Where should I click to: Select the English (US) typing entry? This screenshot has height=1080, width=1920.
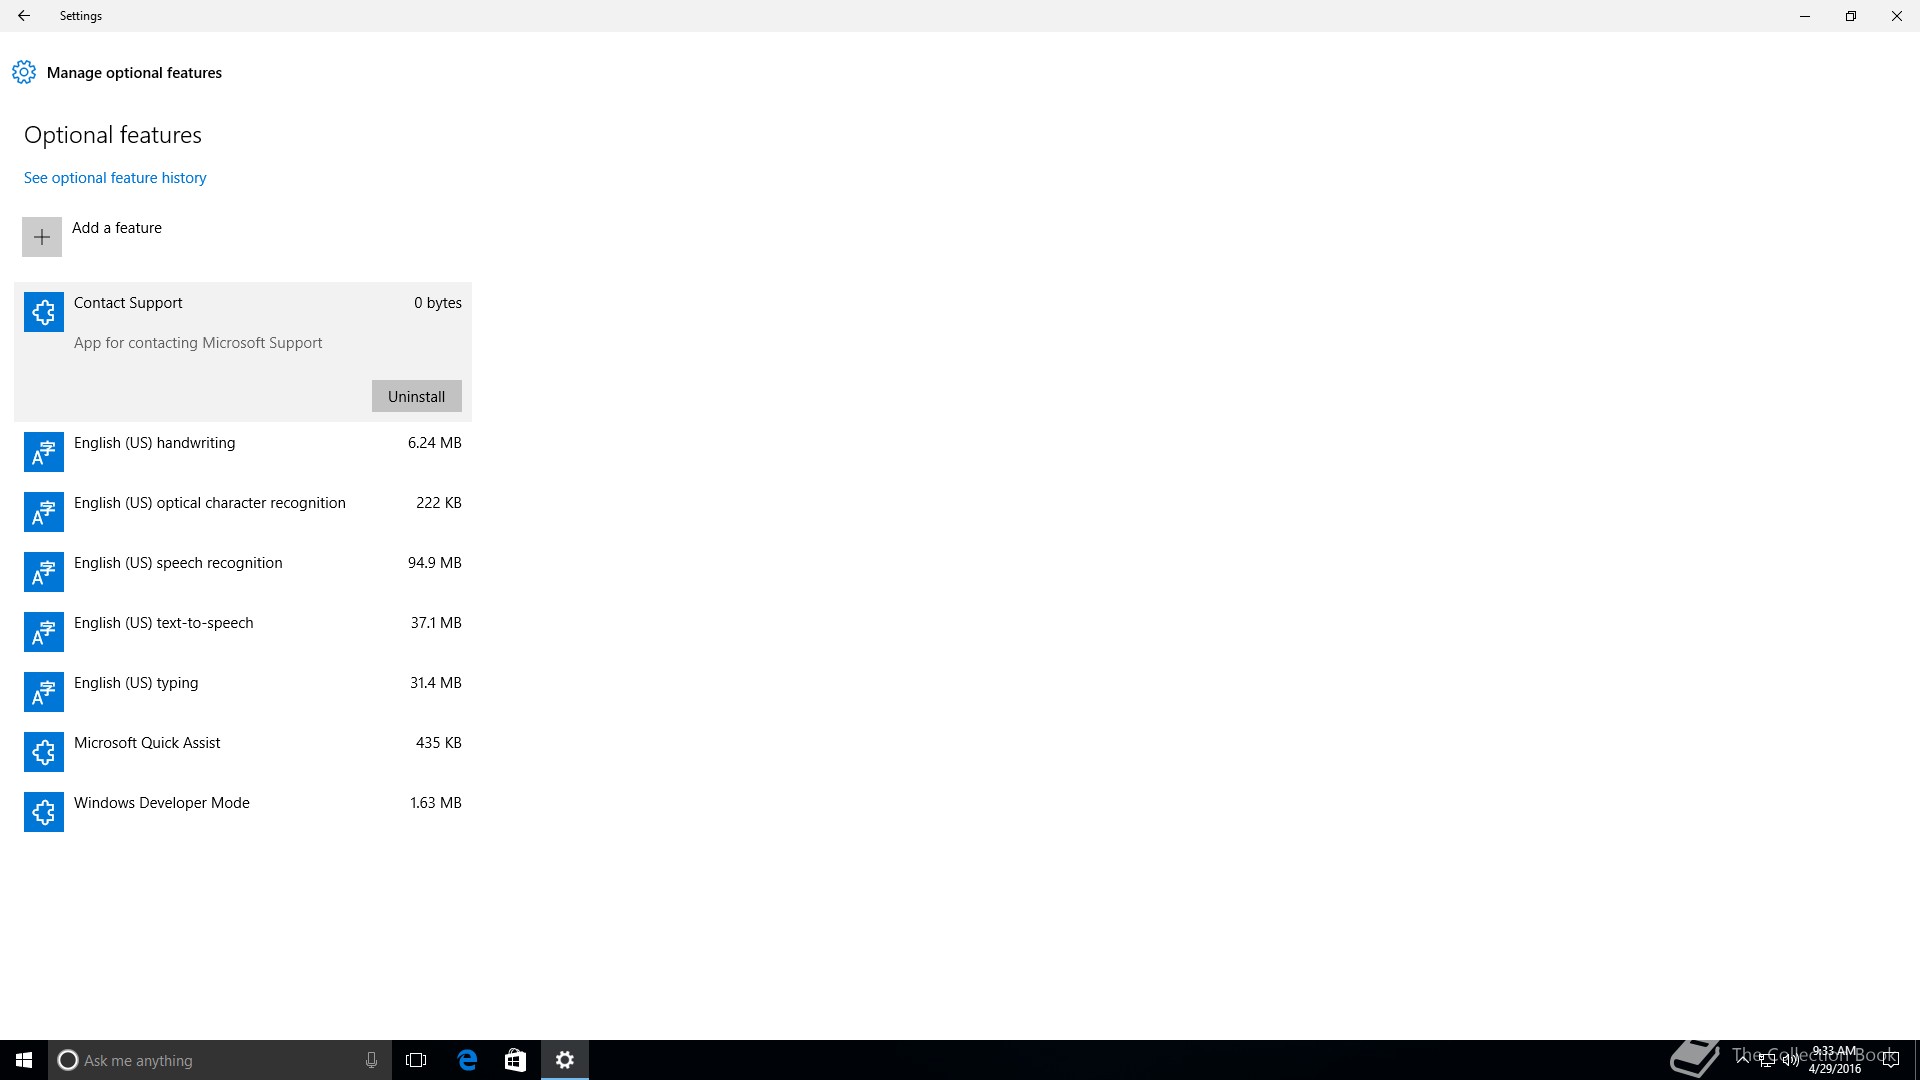click(243, 692)
